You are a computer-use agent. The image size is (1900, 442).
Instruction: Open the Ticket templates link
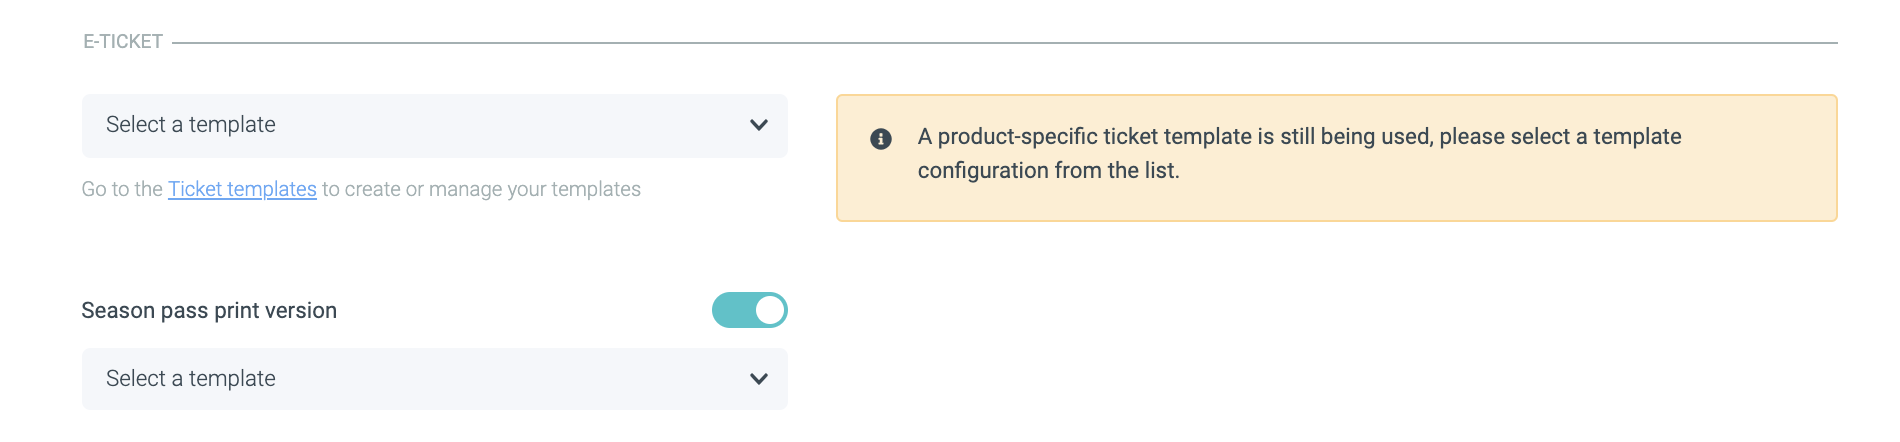click(x=242, y=189)
